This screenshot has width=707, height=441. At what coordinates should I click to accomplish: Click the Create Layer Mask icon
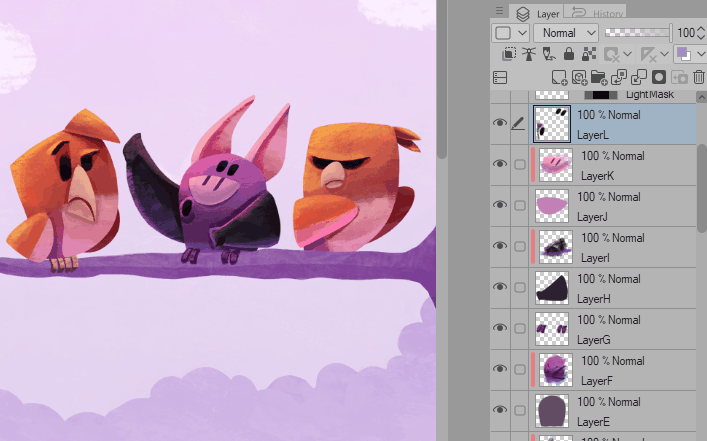(659, 77)
